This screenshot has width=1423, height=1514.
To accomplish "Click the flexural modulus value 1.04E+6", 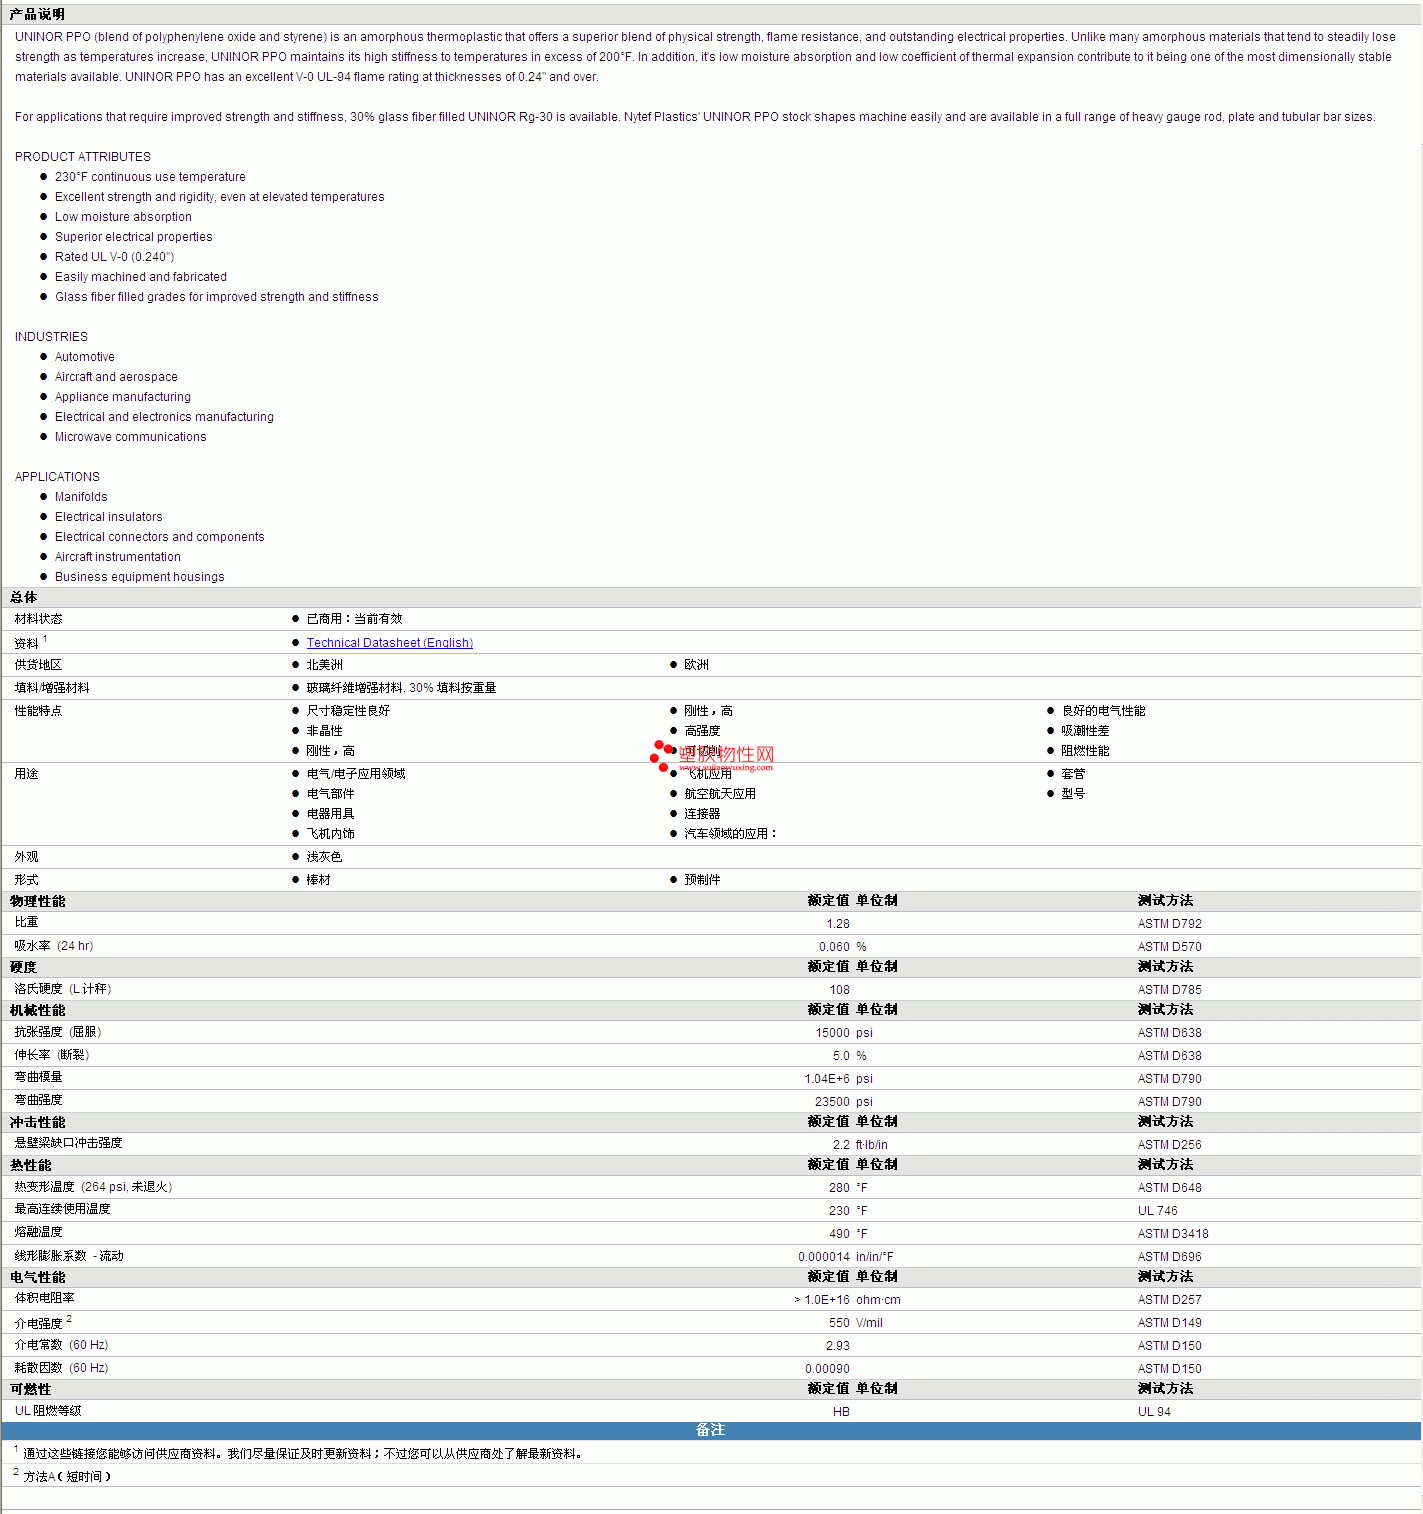I will pyautogui.click(x=827, y=1079).
